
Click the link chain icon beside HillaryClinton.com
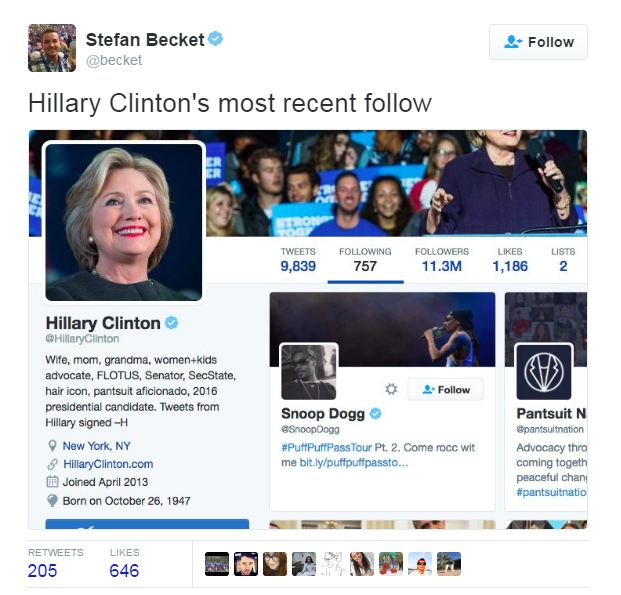click(x=52, y=464)
